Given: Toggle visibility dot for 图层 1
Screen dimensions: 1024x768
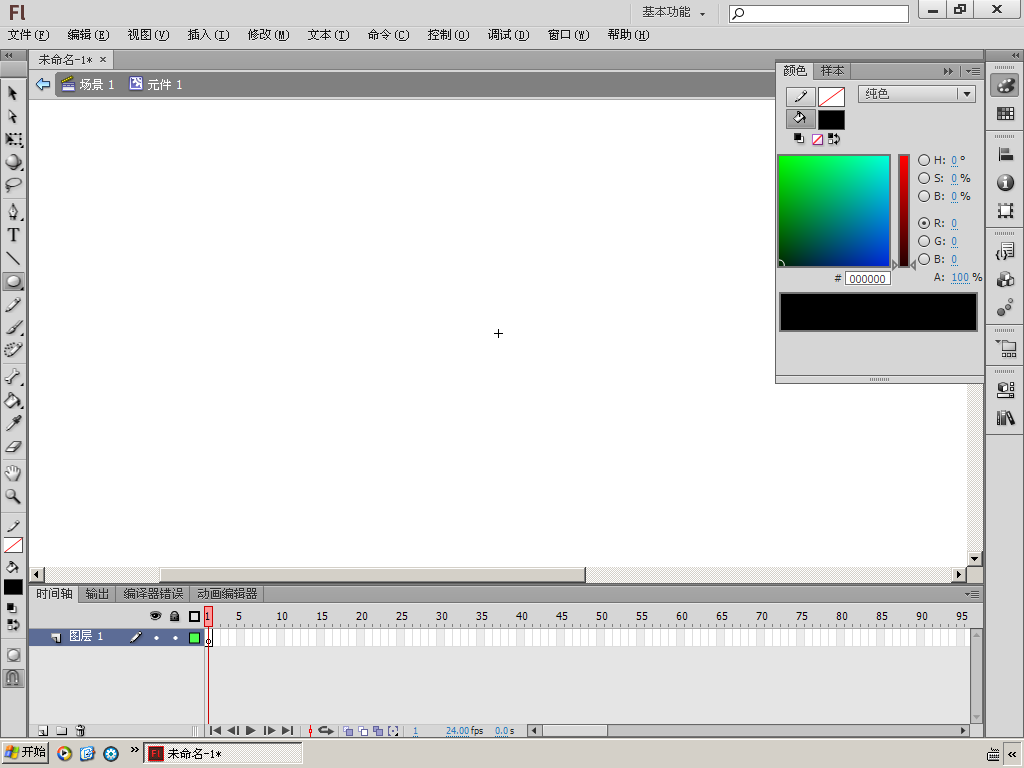Looking at the screenshot, I should 156,637.
